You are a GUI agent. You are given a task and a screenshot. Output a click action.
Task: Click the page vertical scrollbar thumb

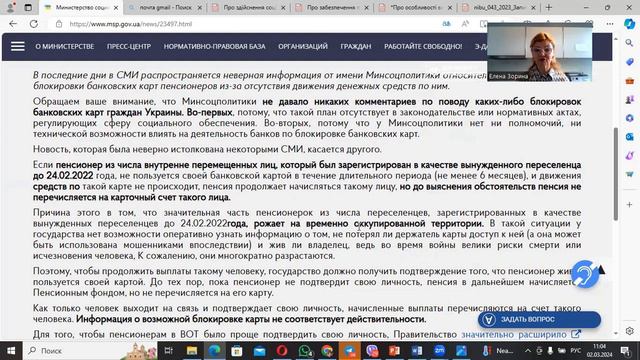click(616, 174)
